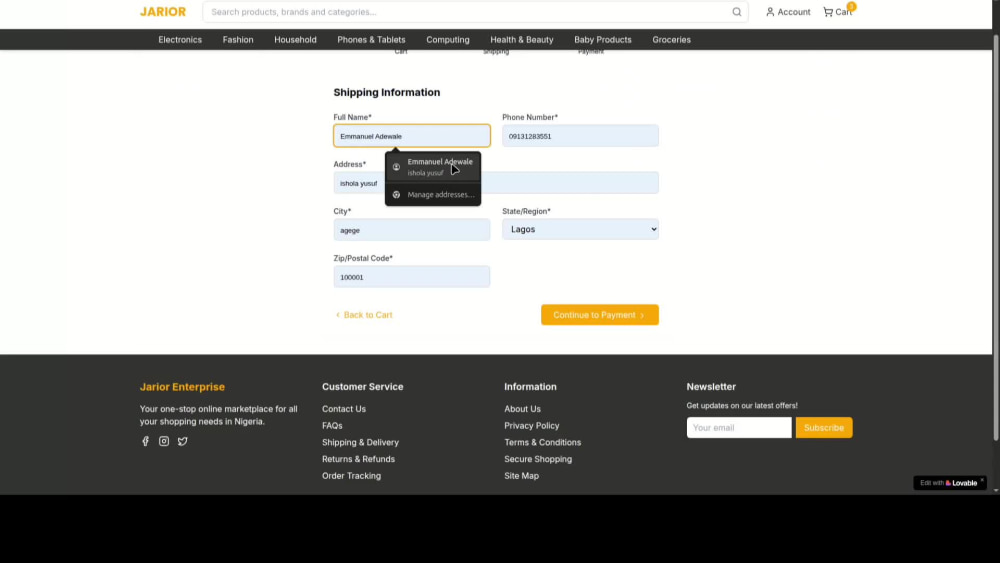The height and width of the screenshot is (563, 1000).
Task: Open Shipping & Delivery link
Action: [x=360, y=442]
